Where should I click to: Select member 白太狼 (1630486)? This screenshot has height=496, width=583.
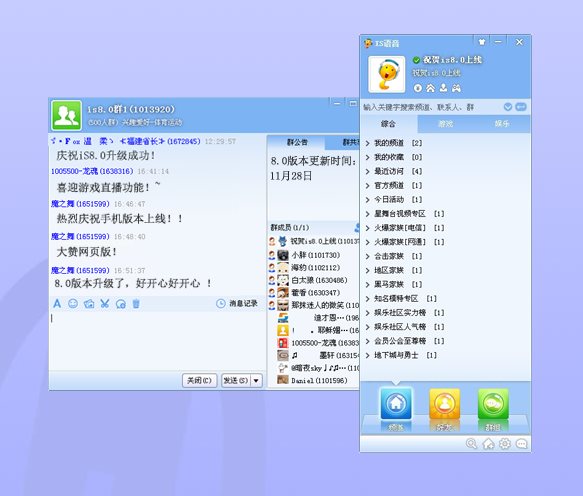[x=314, y=280]
